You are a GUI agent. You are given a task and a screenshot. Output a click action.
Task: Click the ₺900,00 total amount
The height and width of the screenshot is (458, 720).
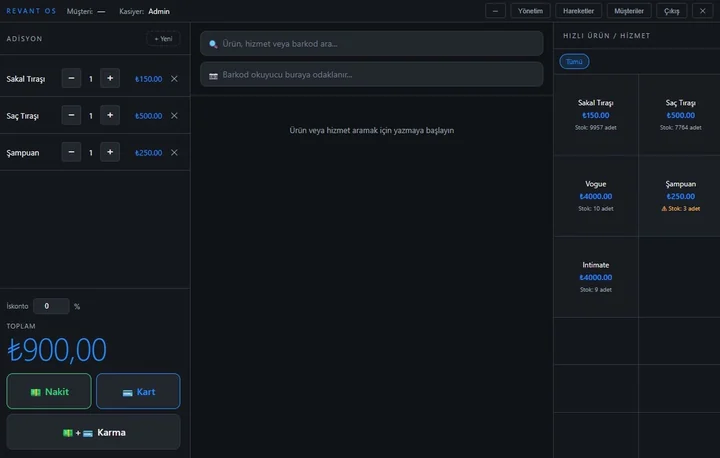(x=57, y=350)
